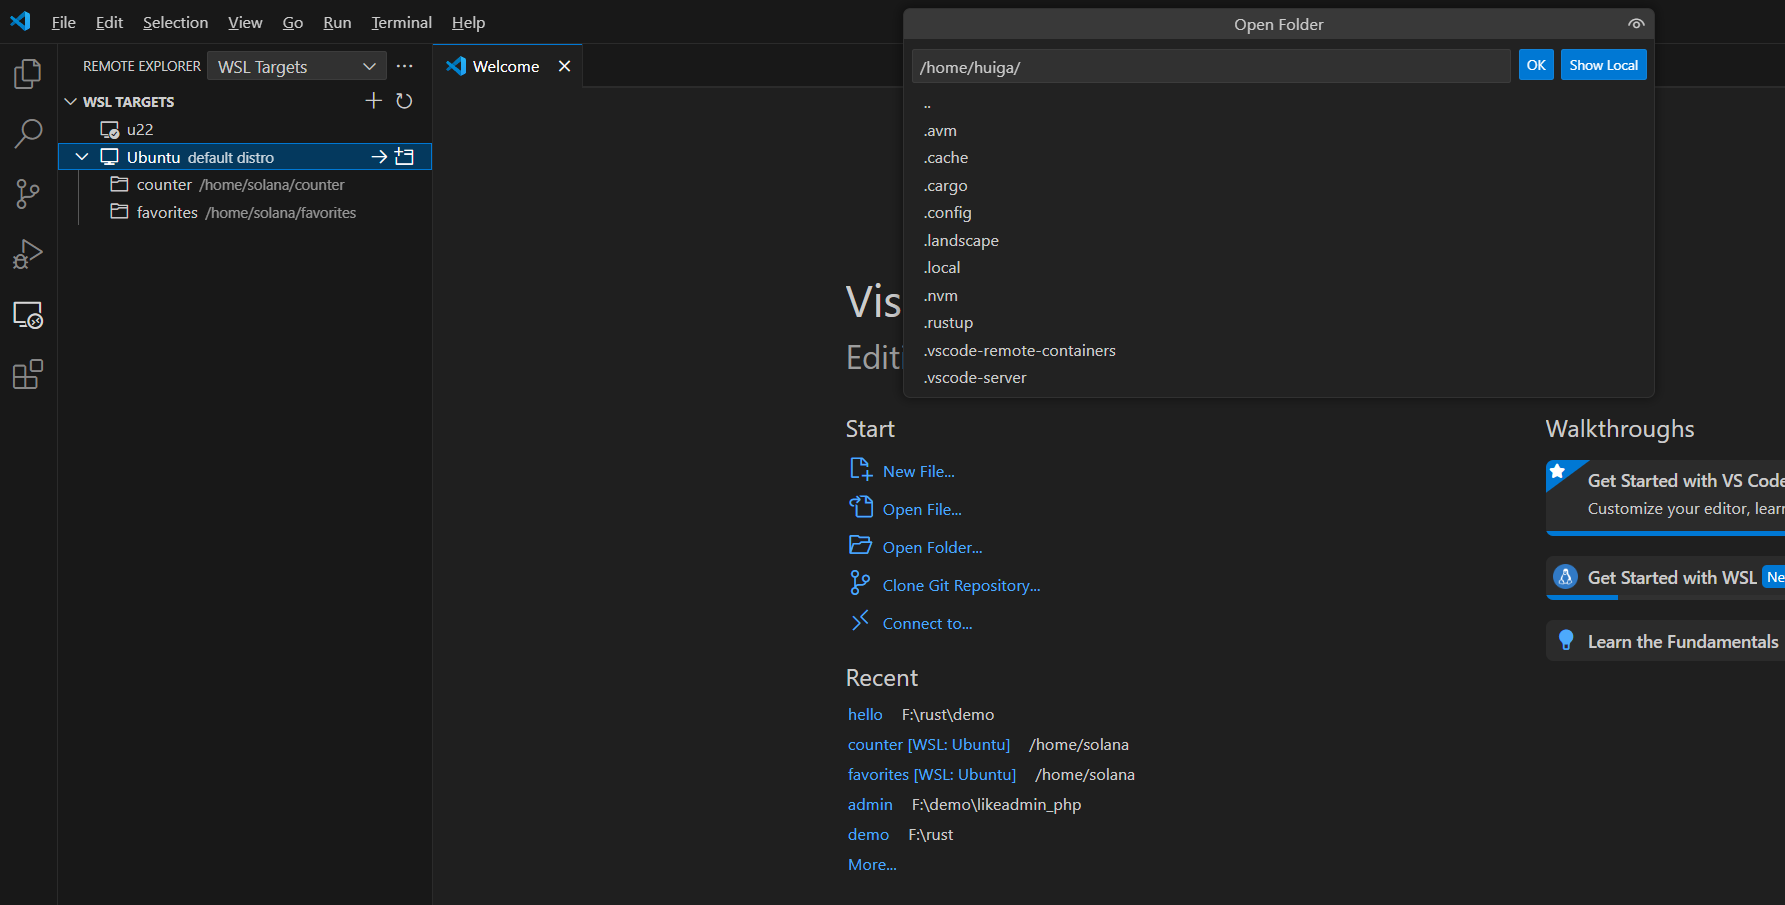Refresh the WSL Targets list
The width and height of the screenshot is (1785, 905).
404,101
